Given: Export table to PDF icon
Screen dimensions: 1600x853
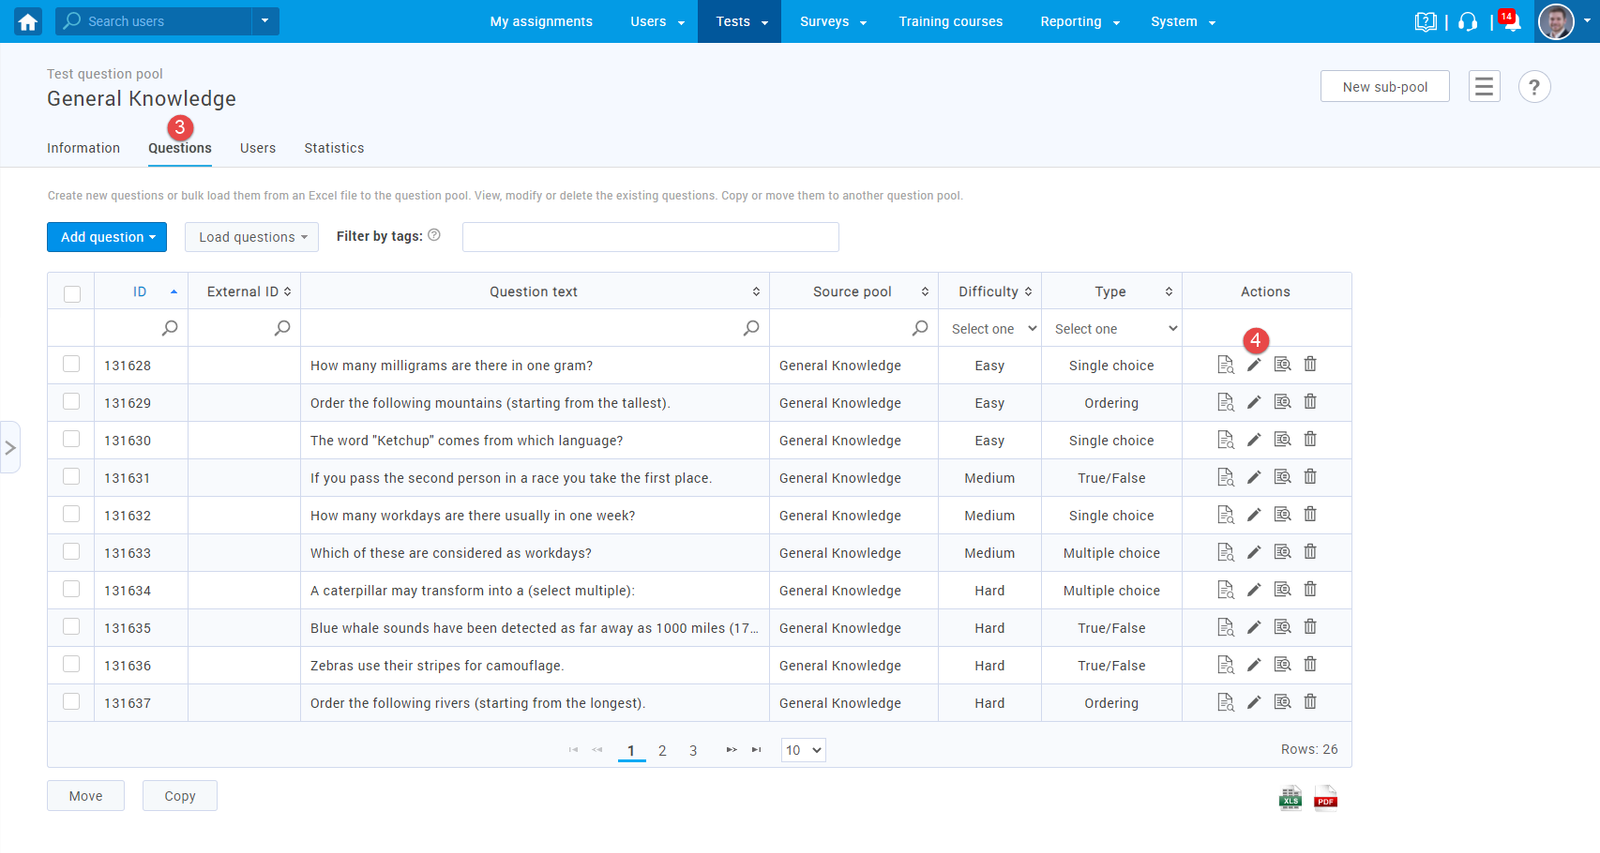Looking at the screenshot, I should tap(1325, 798).
